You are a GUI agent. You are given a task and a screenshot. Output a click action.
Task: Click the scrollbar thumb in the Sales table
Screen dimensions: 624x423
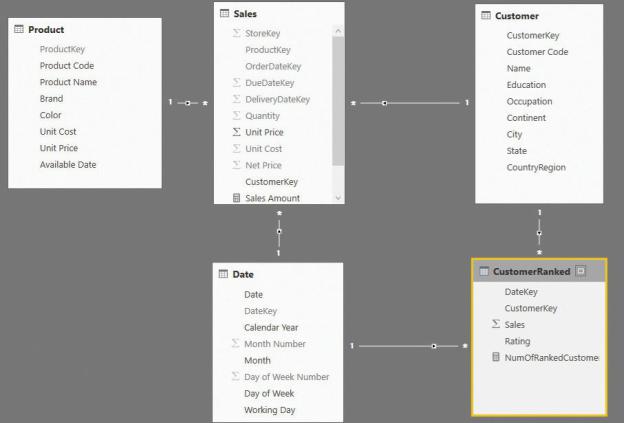pos(338,101)
